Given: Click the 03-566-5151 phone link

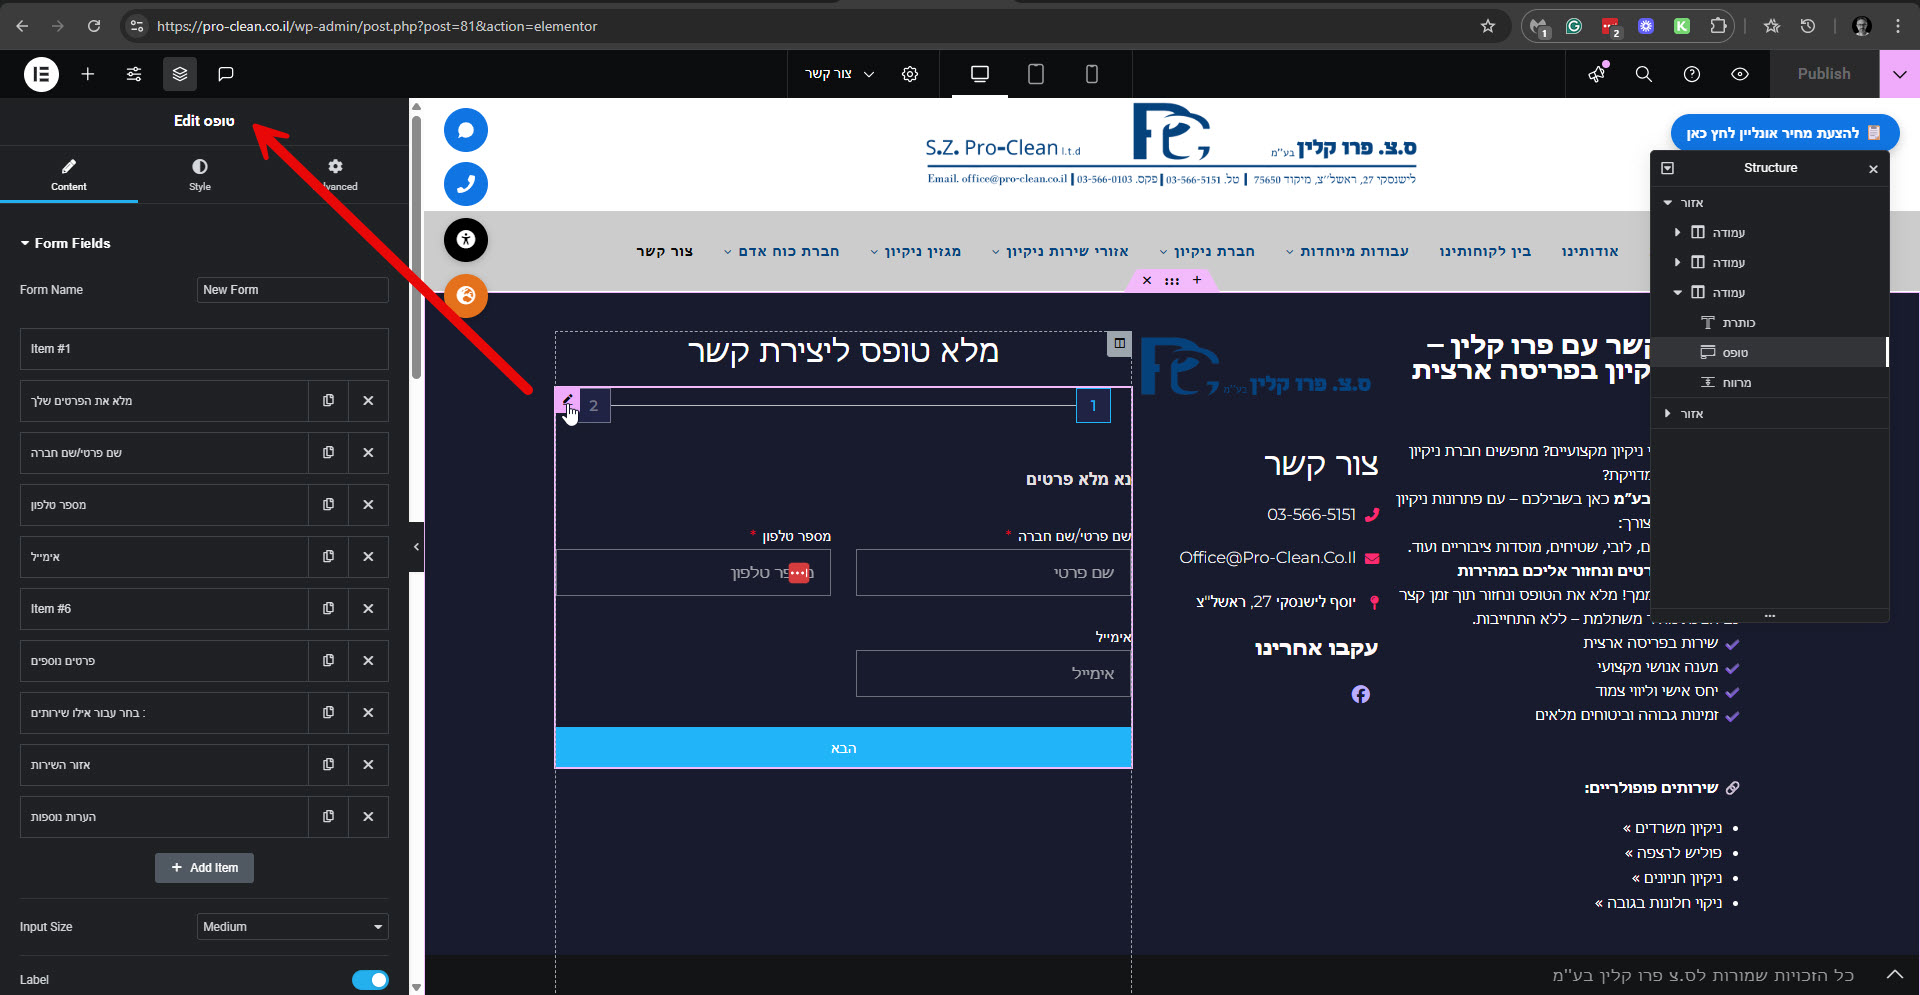Looking at the screenshot, I should click(x=1311, y=515).
